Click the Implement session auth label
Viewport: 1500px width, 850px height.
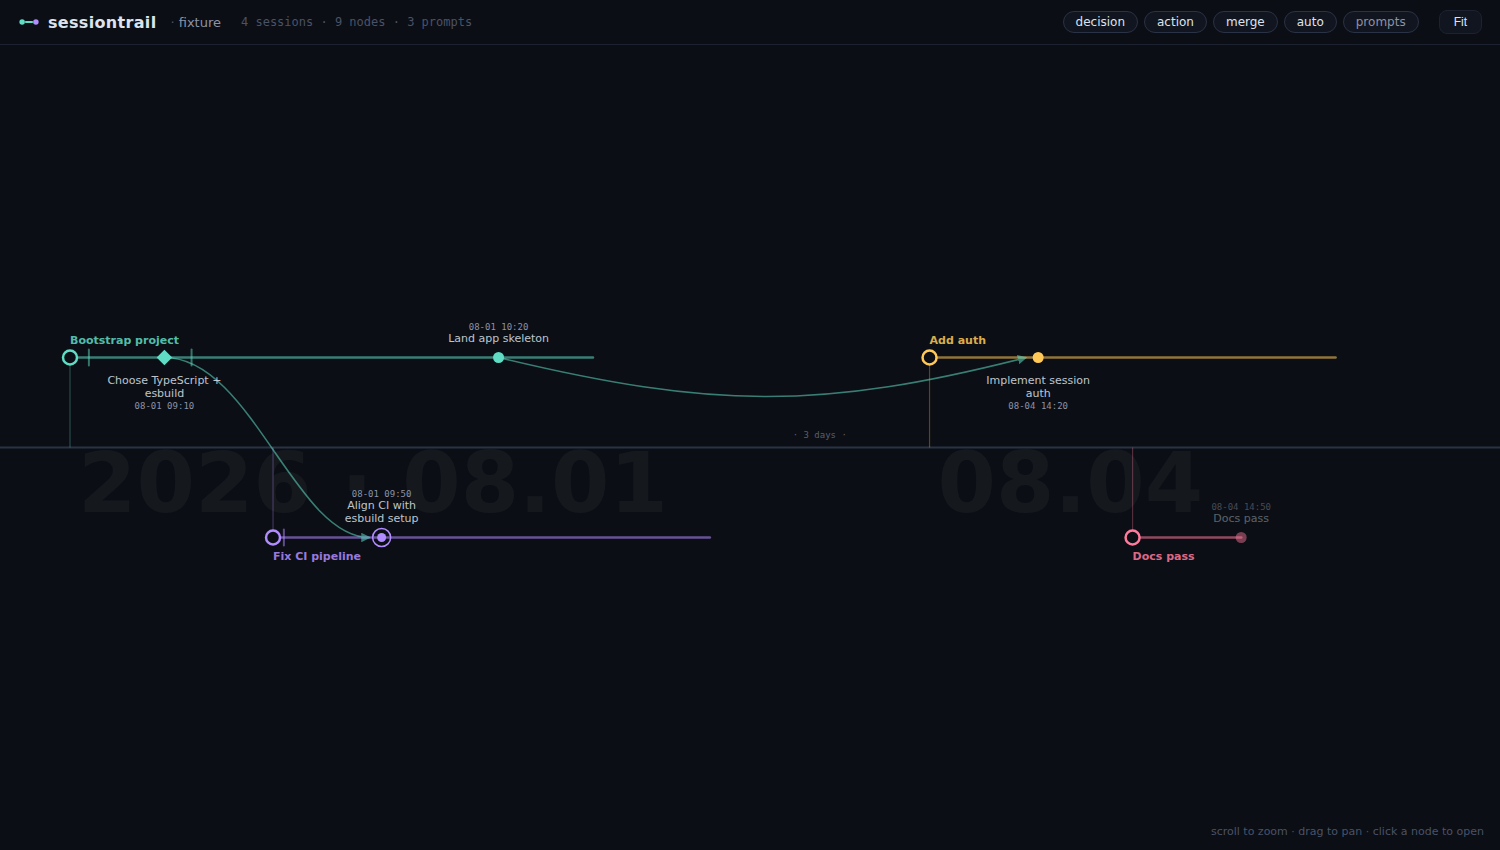click(x=1038, y=386)
